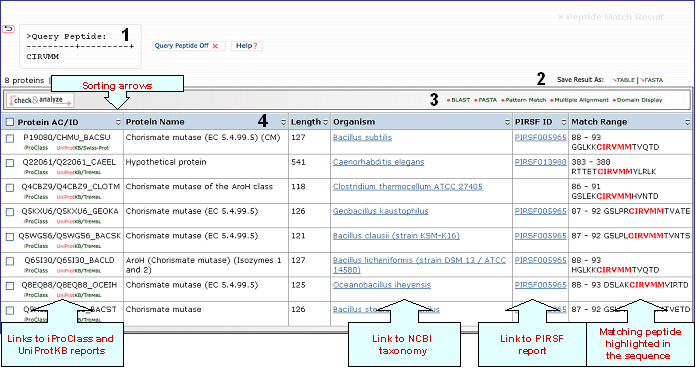Open PIRSF005965 link in Bacillus clausii row
Image resolution: width=696 pixels, height=368 pixels.
pyautogui.click(x=541, y=236)
